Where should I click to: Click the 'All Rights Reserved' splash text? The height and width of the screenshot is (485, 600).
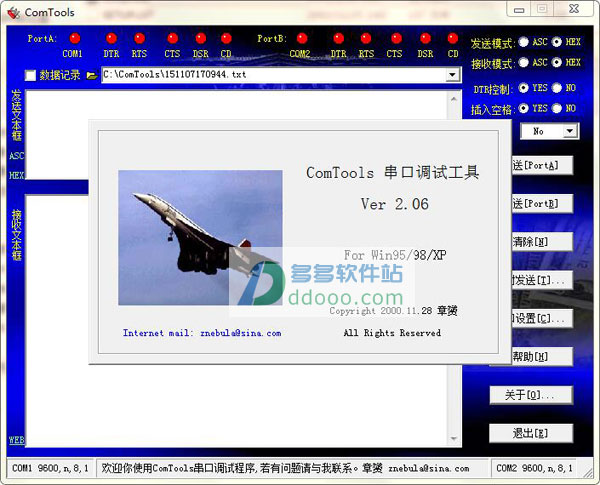(x=392, y=333)
